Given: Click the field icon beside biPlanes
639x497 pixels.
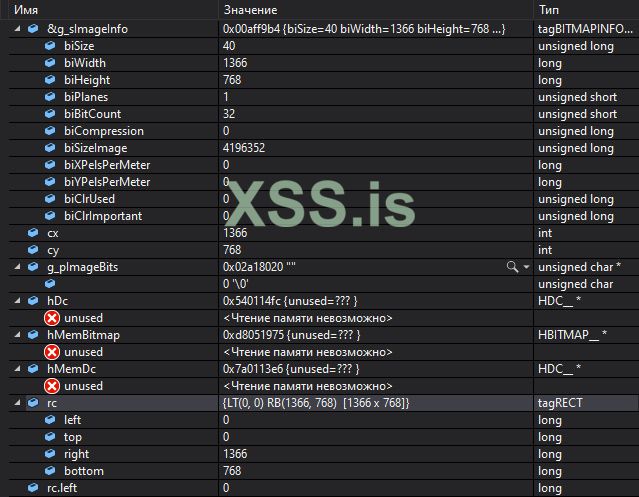Looking at the screenshot, I should (x=50, y=97).
